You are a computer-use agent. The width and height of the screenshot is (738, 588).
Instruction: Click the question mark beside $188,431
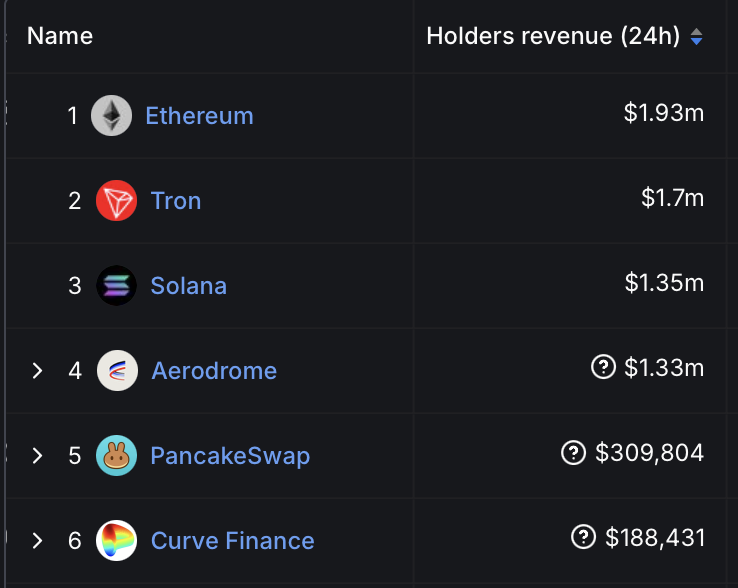(583, 537)
